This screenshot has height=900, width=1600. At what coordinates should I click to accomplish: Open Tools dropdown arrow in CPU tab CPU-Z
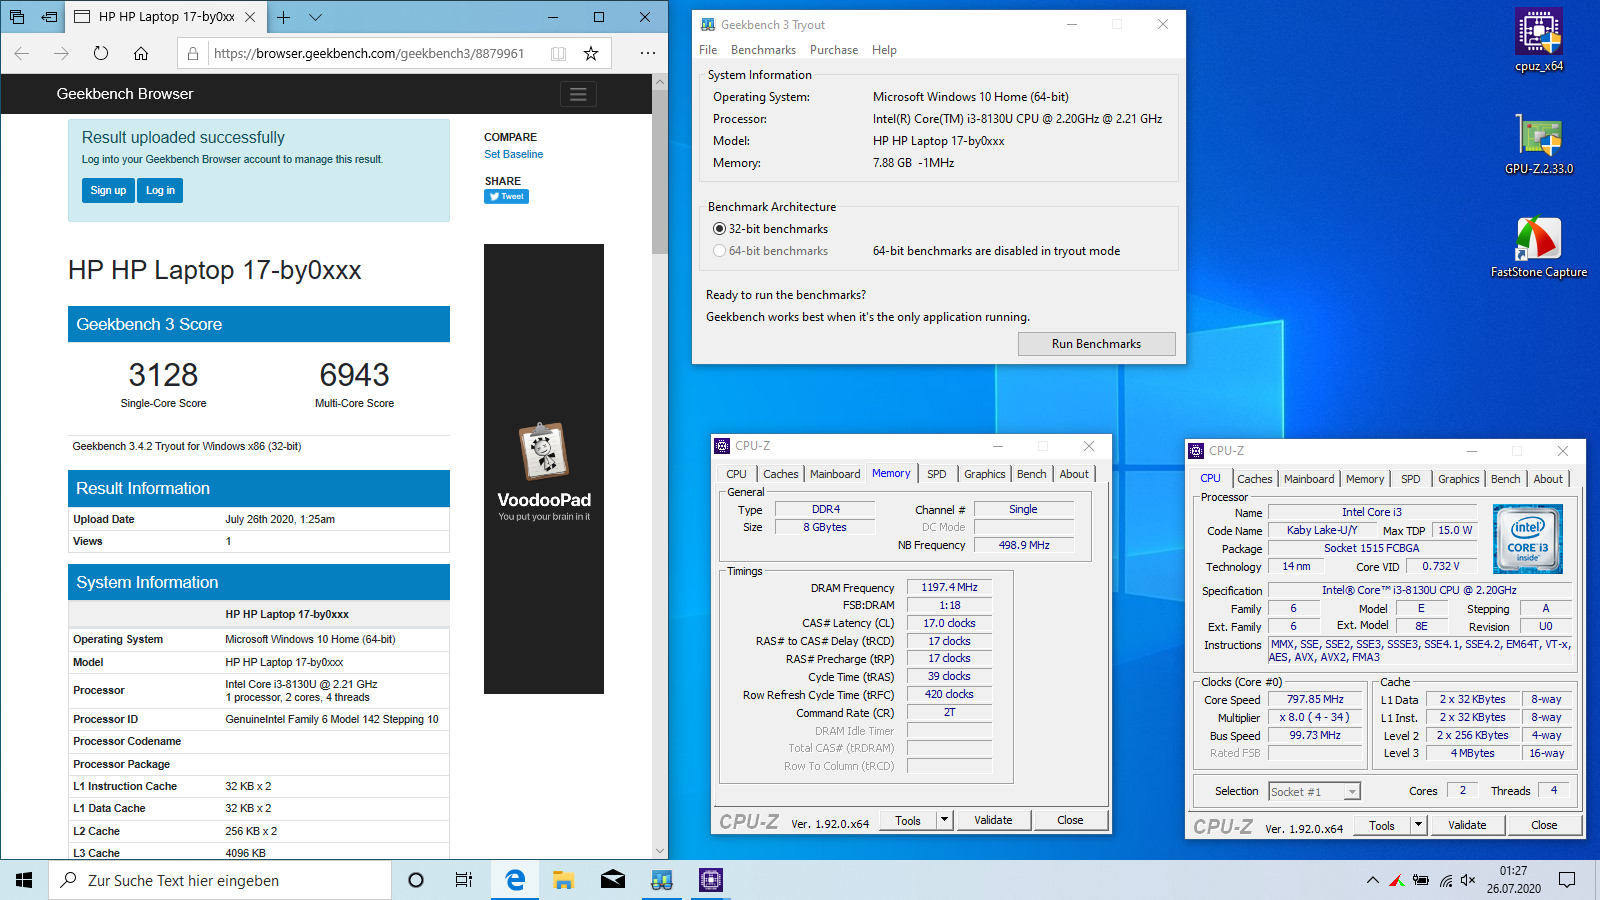pos(1418,825)
